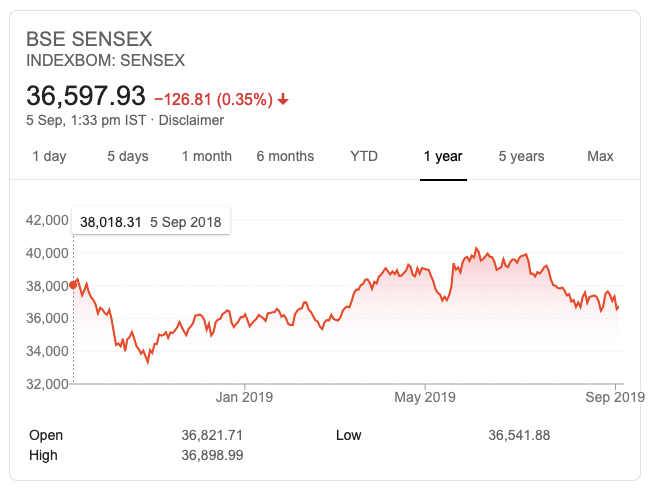Open the Disclaimer link
This screenshot has height=495, width=659.
tap(191, 120)
